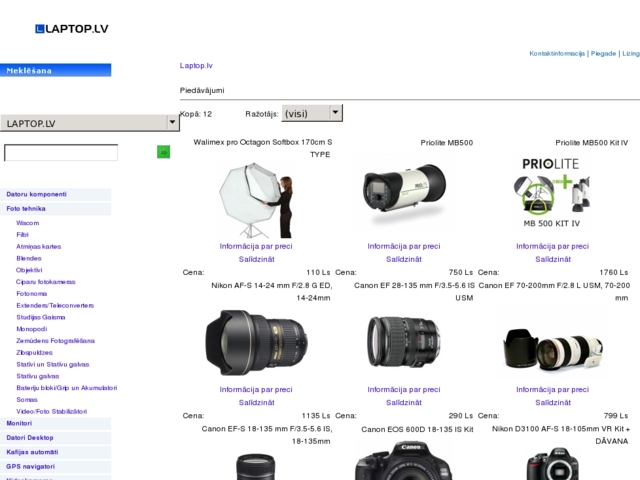Viewport: 640px width, 480px height.
Task: Select the Wacom subcategory
Action: pos(28,223)
